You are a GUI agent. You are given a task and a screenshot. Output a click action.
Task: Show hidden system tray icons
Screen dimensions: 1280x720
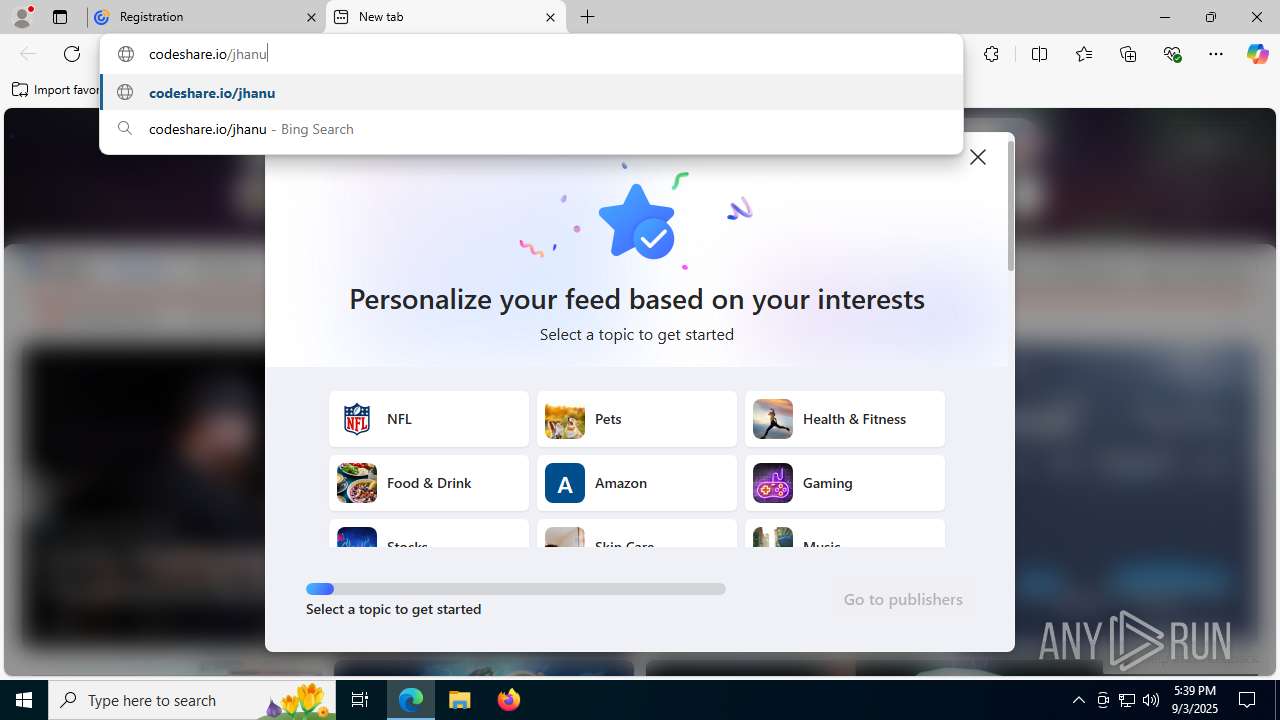[1078, 700]
